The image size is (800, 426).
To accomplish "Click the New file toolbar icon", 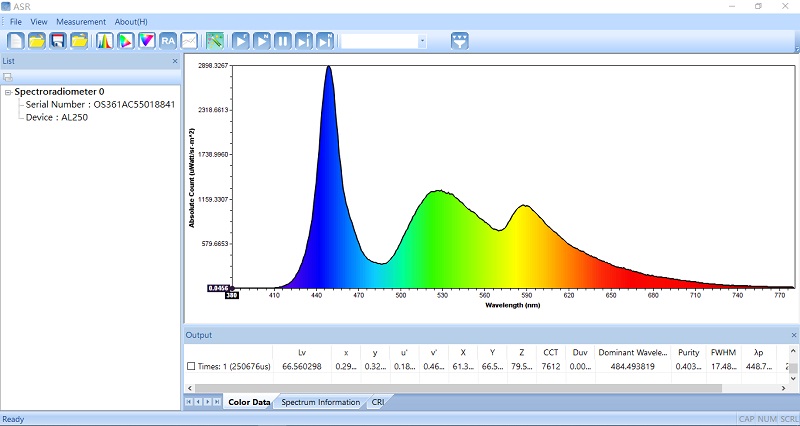I will click(x=15, y=41).
